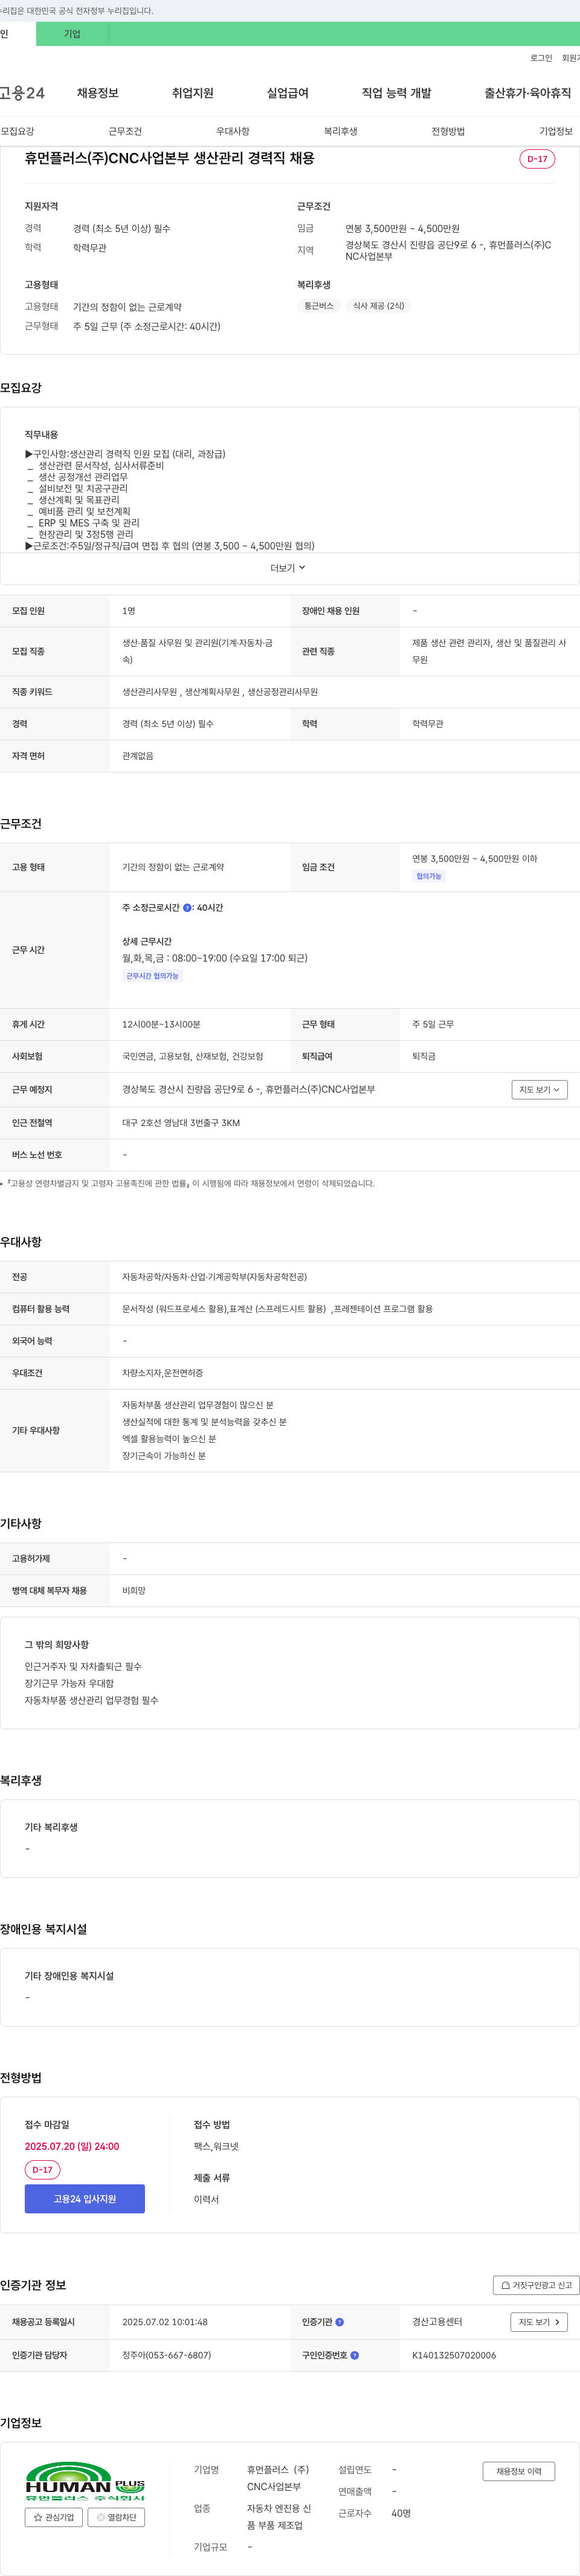
Task: Click the D-17 badge under 접수 마감일
Action: tap(42, 2170)
